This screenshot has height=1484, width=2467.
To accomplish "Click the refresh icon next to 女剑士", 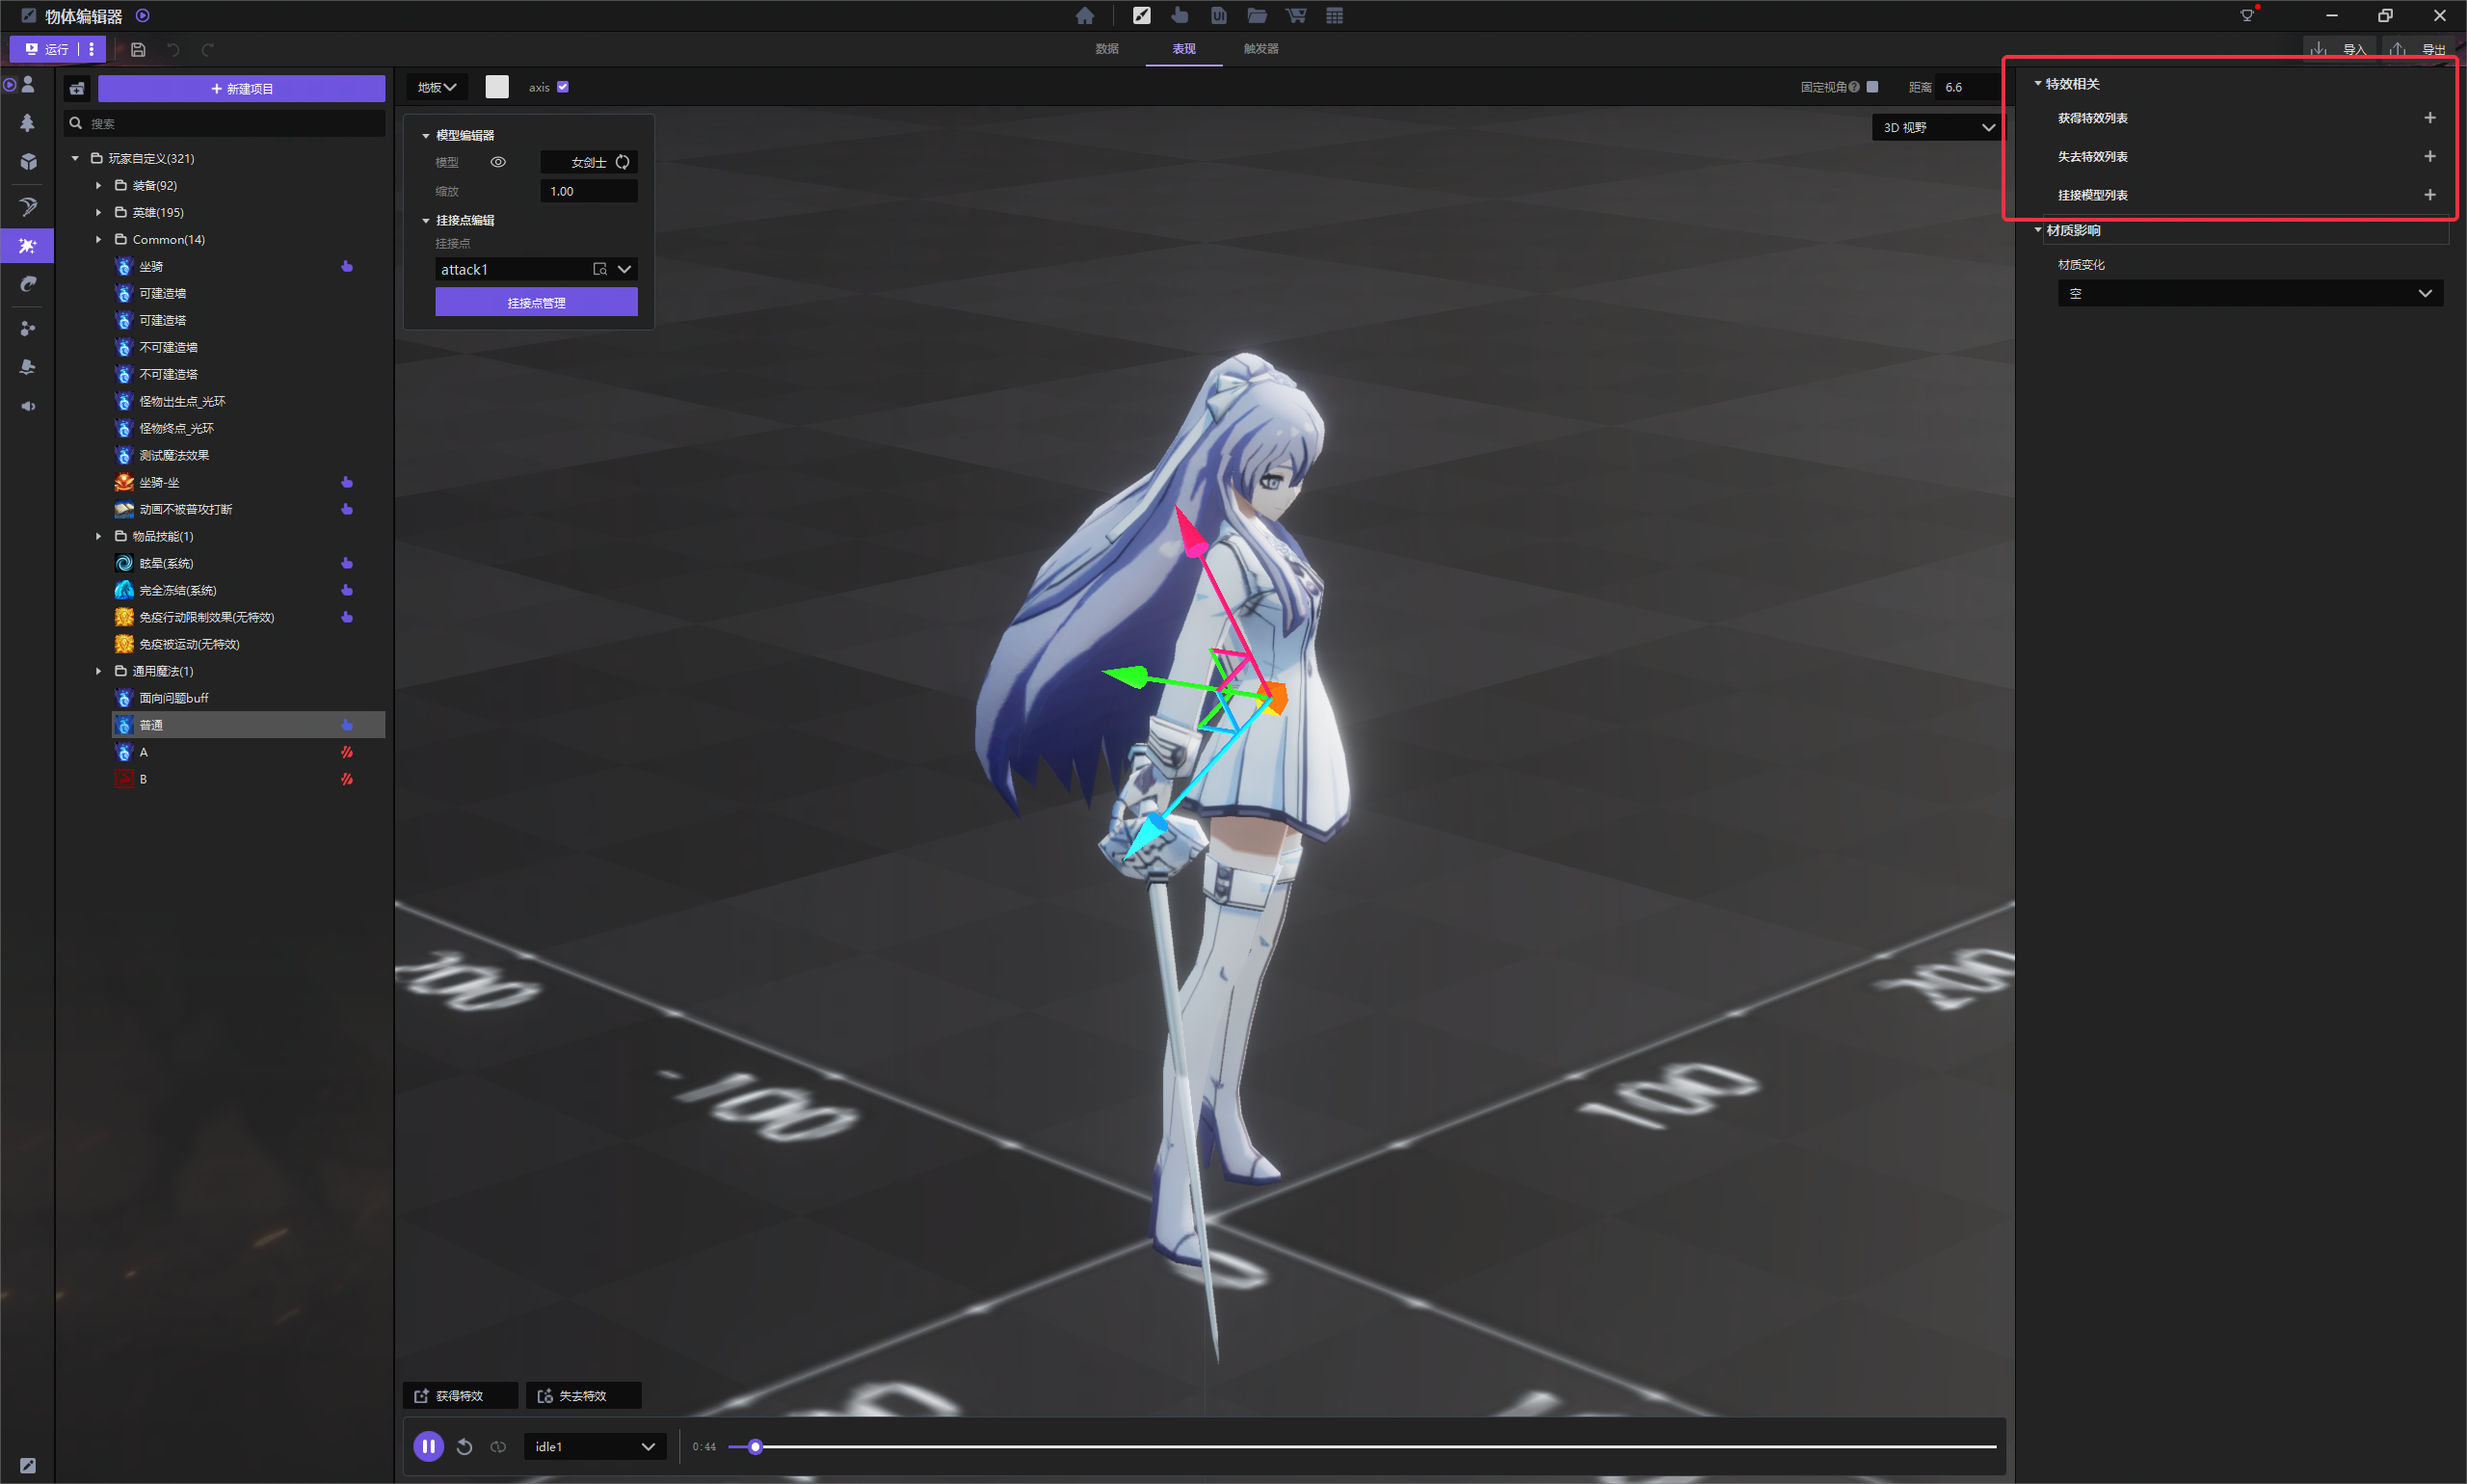I will (623, 162).
